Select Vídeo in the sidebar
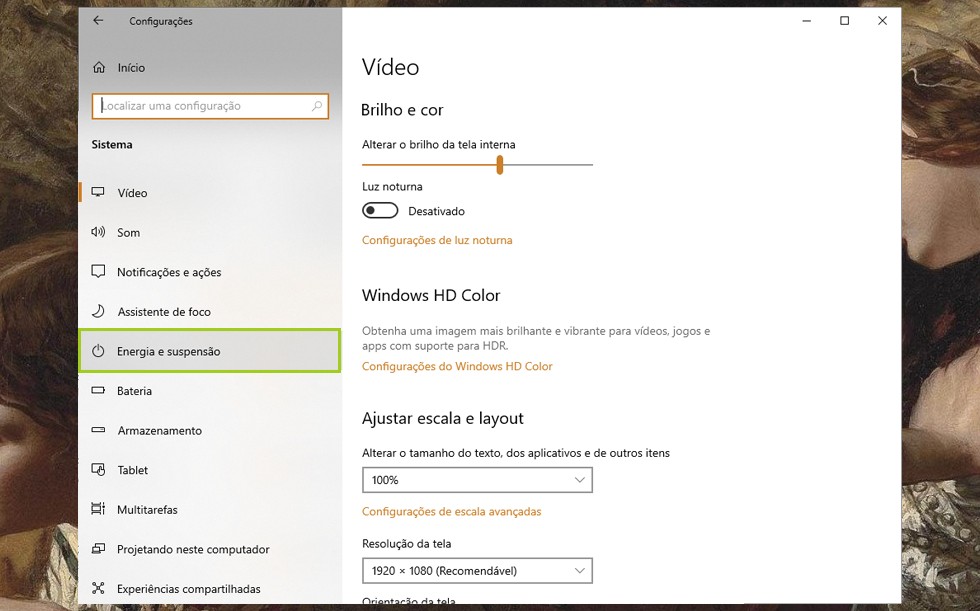Viewport: 980px width, 611px height. click(210, 193)
